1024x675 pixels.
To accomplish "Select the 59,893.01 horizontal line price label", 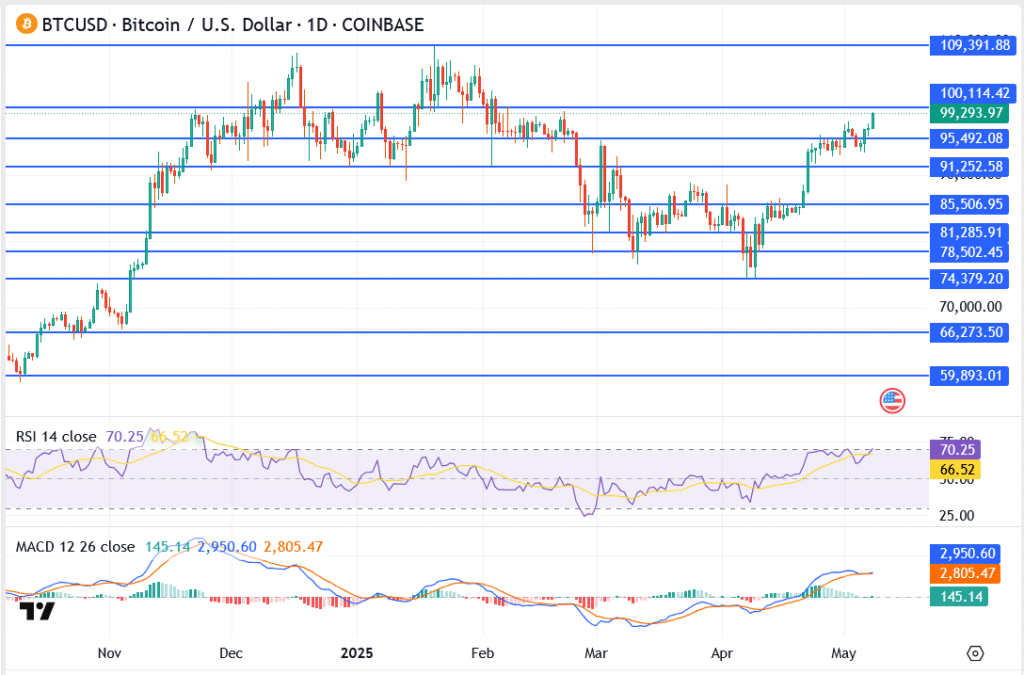I will 968,376.
